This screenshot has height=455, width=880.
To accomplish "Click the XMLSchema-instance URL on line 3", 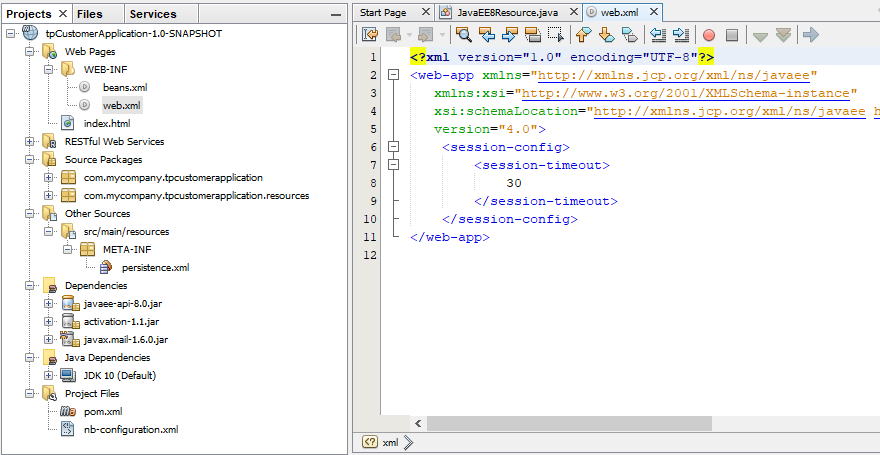I will click(x=686, y=93).
